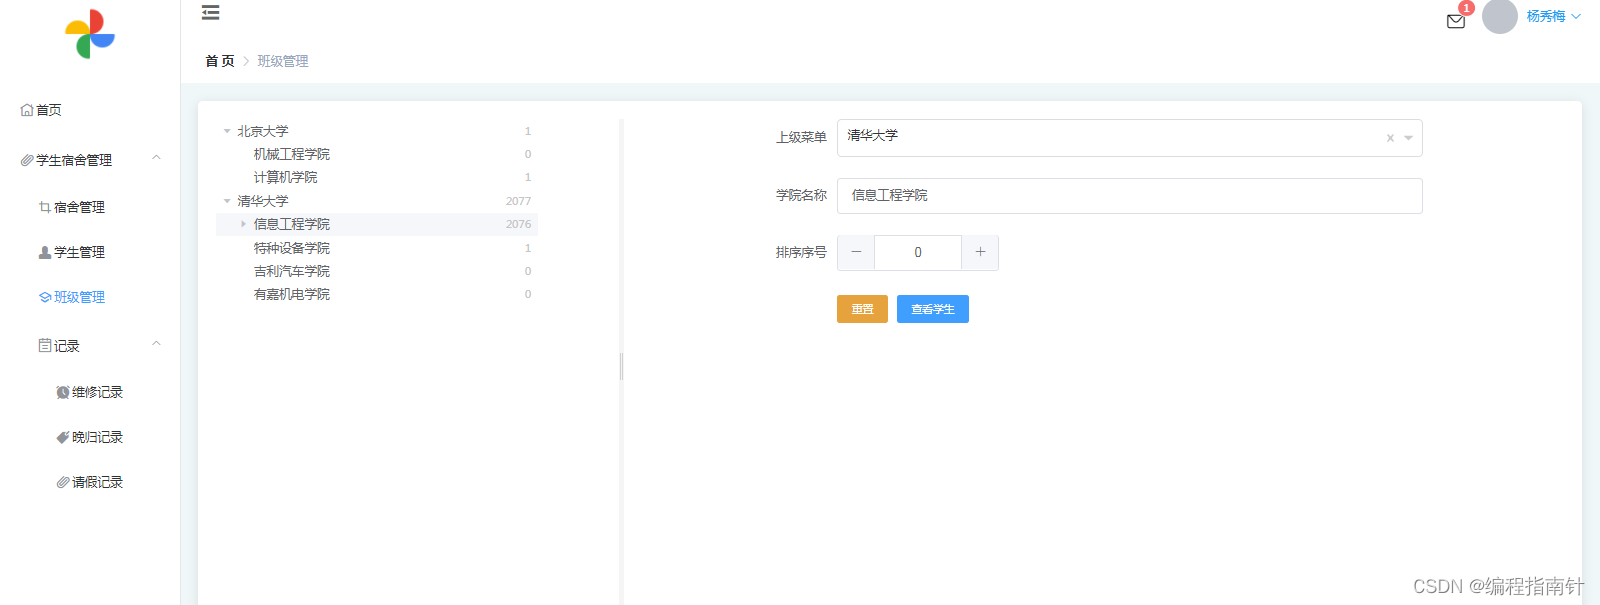Collapse the 学生宿舍管理 menu group
Viewport: 1600px width, 605px height.
(x=90, y=160)
